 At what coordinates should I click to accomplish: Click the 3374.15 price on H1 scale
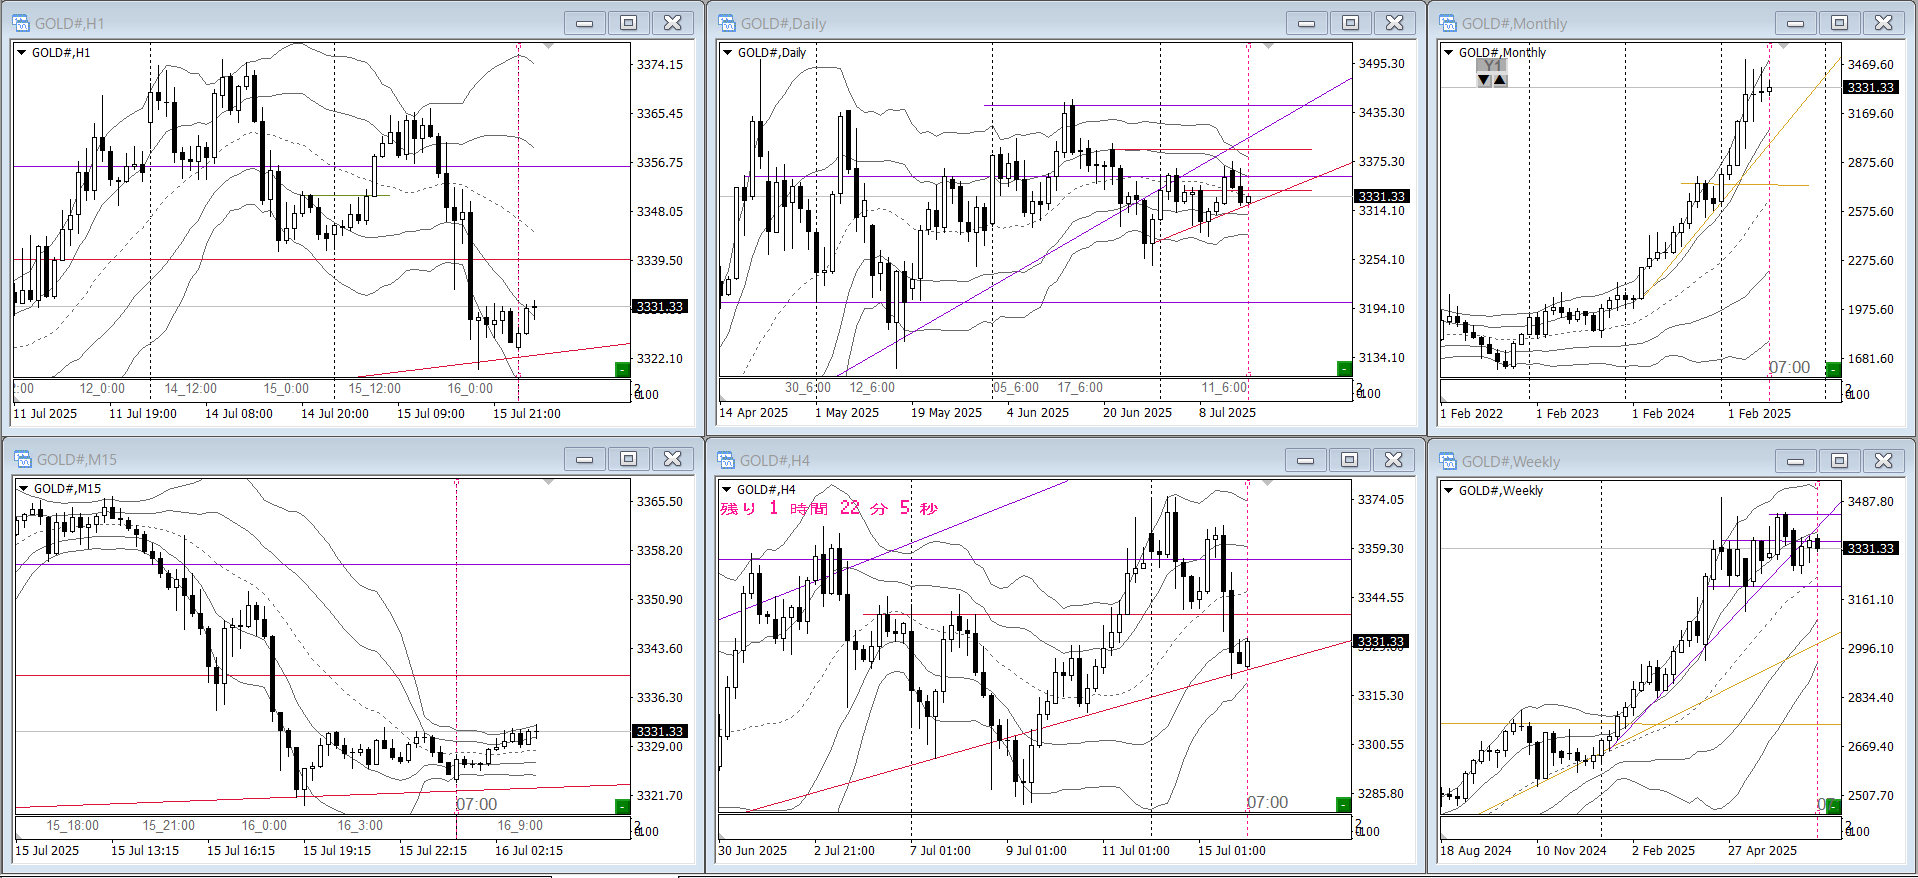(660, 65)
